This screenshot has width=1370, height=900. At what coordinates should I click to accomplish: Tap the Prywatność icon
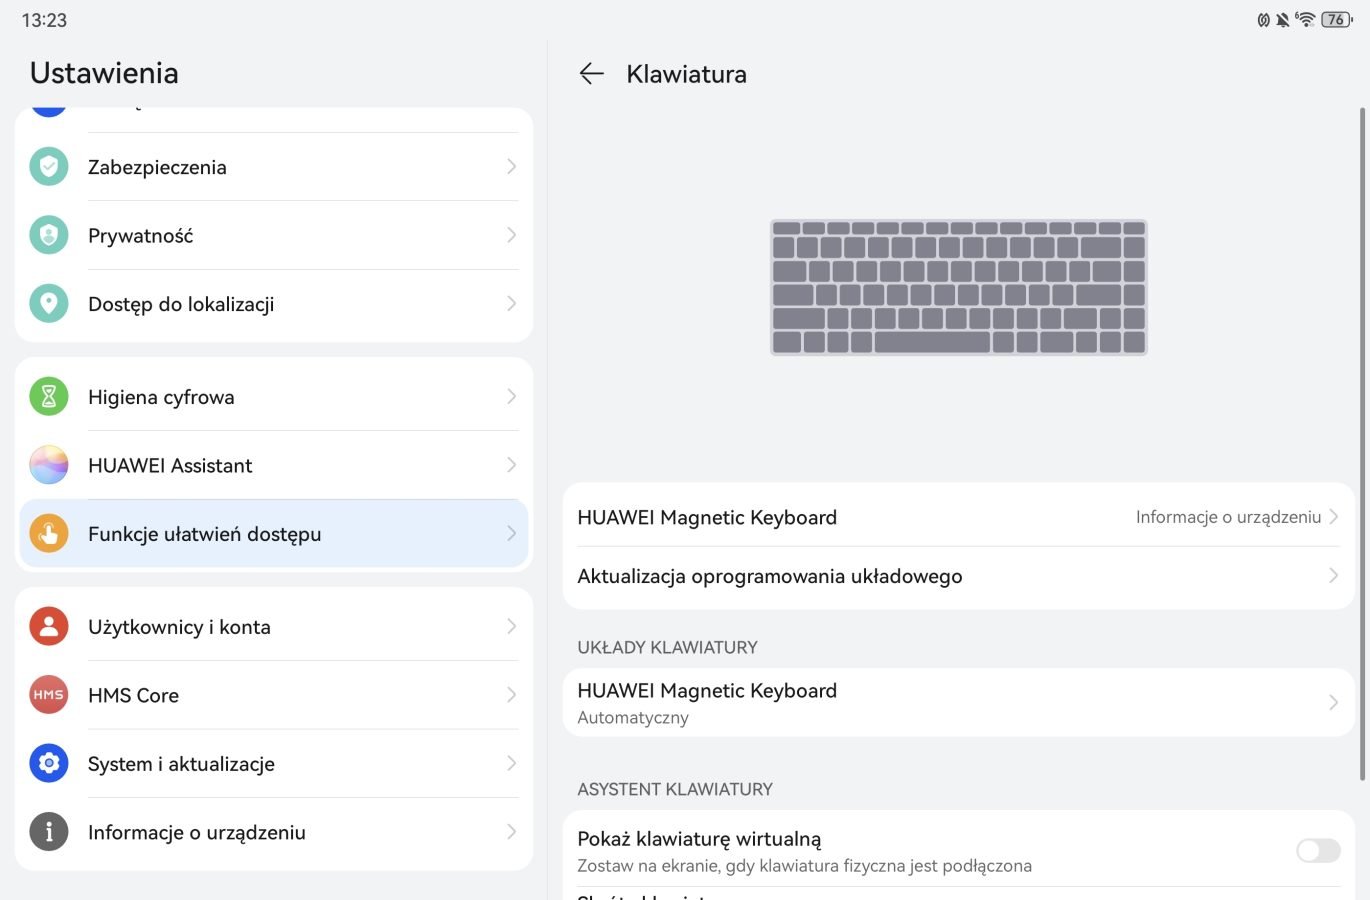click(49, 235)
